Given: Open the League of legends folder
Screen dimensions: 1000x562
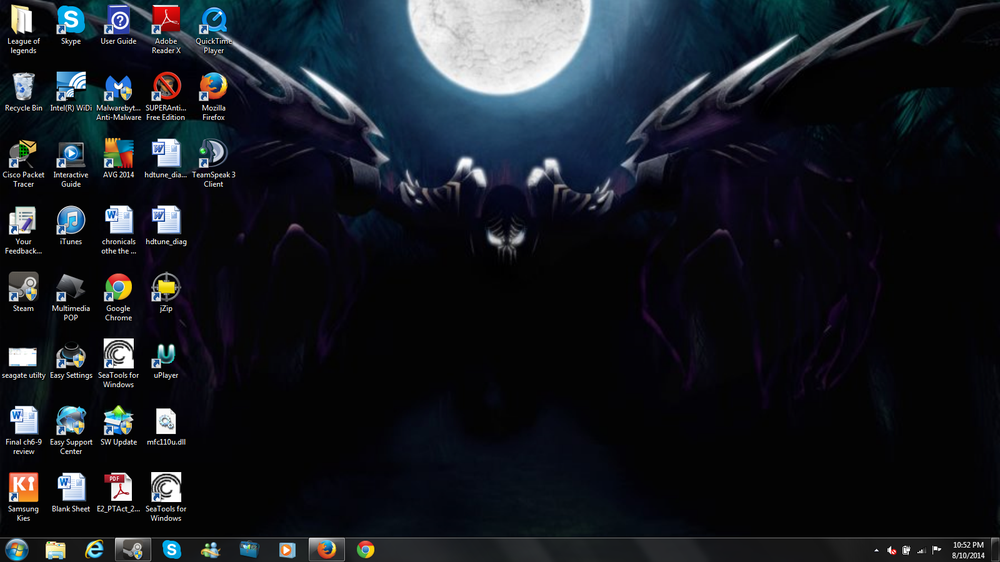Looking at the screenshot, I should 23,29.
